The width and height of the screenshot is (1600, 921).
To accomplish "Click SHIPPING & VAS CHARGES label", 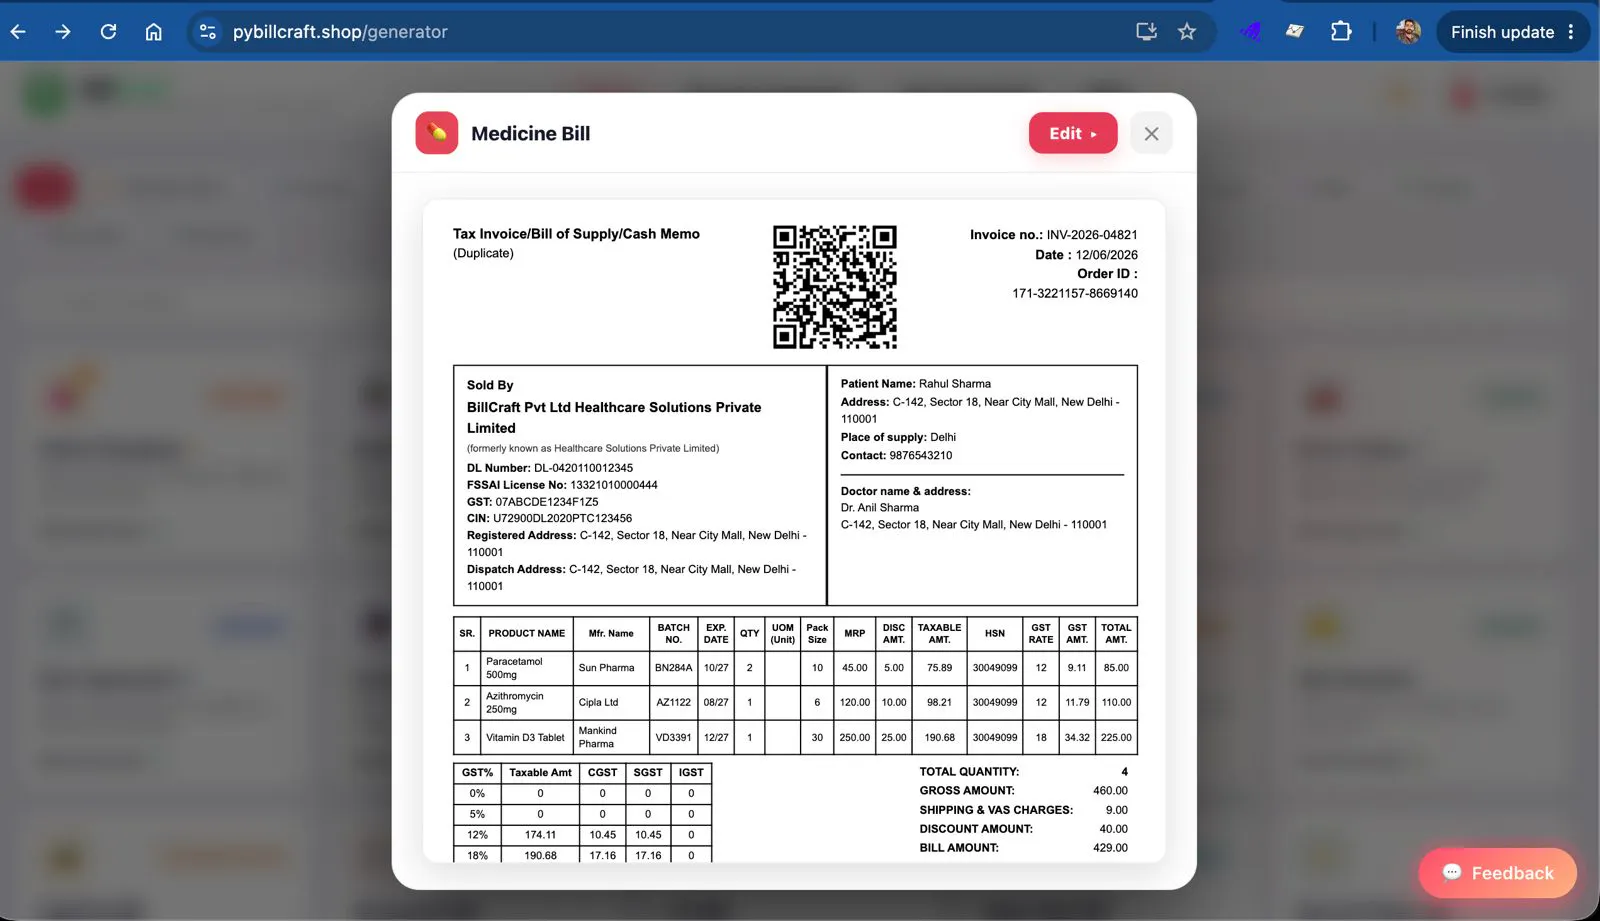I will click(996, 810).
